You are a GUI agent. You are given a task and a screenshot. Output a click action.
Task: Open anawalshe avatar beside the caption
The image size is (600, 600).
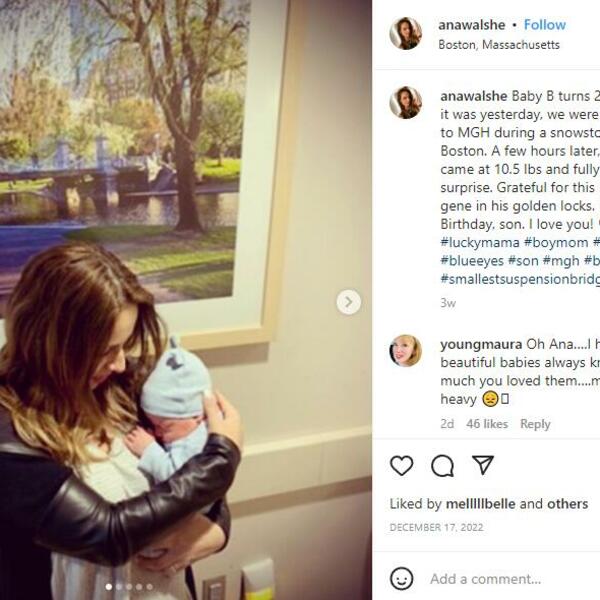pyautogui.click(x=406, y=103)
